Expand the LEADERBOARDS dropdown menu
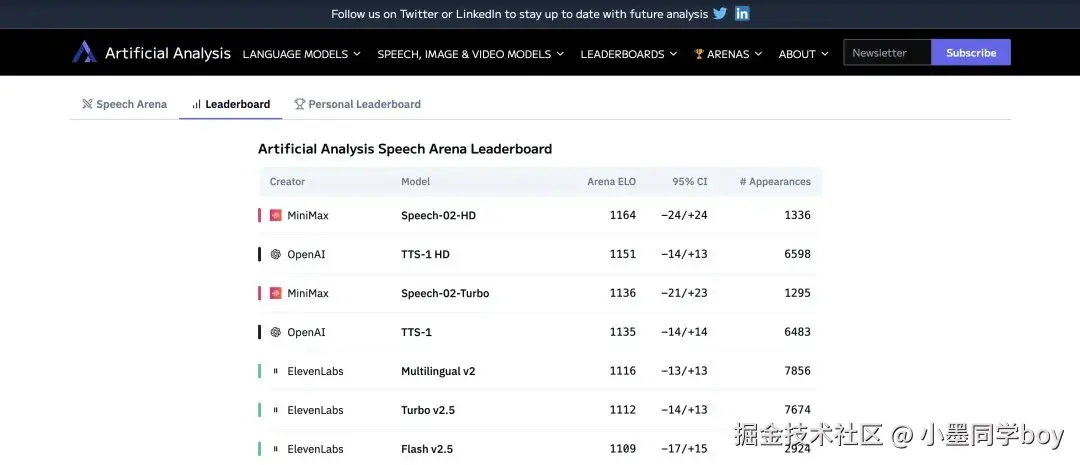The image size is (1080, 465). pyautogui.click(x=628, y=54)
